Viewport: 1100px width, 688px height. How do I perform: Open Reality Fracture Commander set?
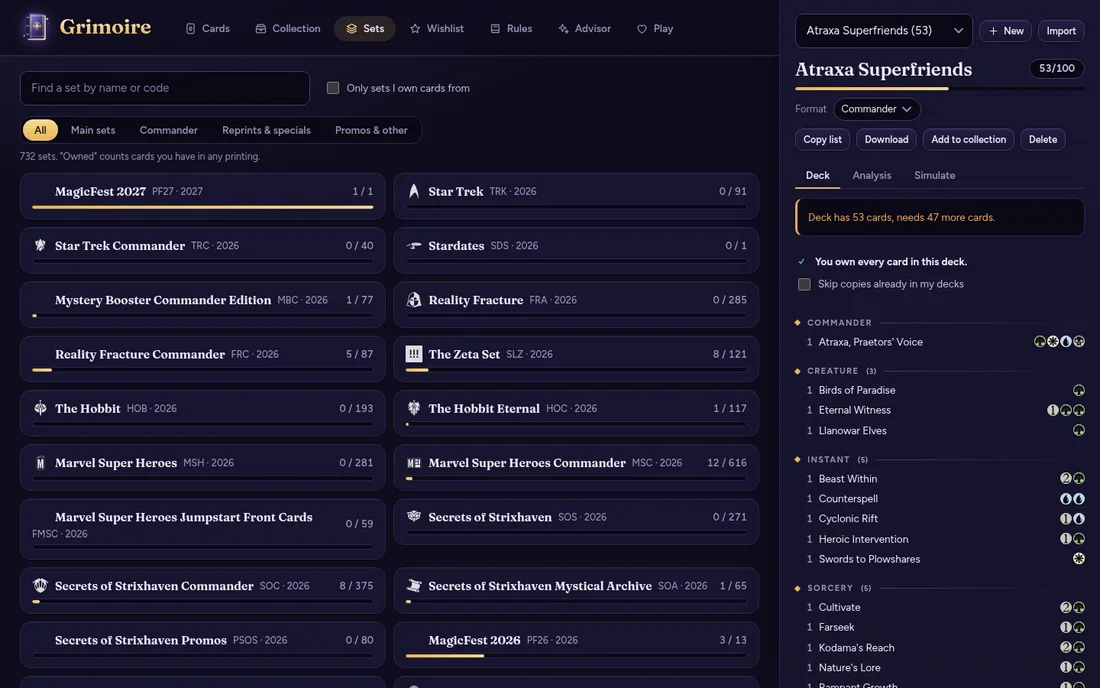click(x=203, y=358)
